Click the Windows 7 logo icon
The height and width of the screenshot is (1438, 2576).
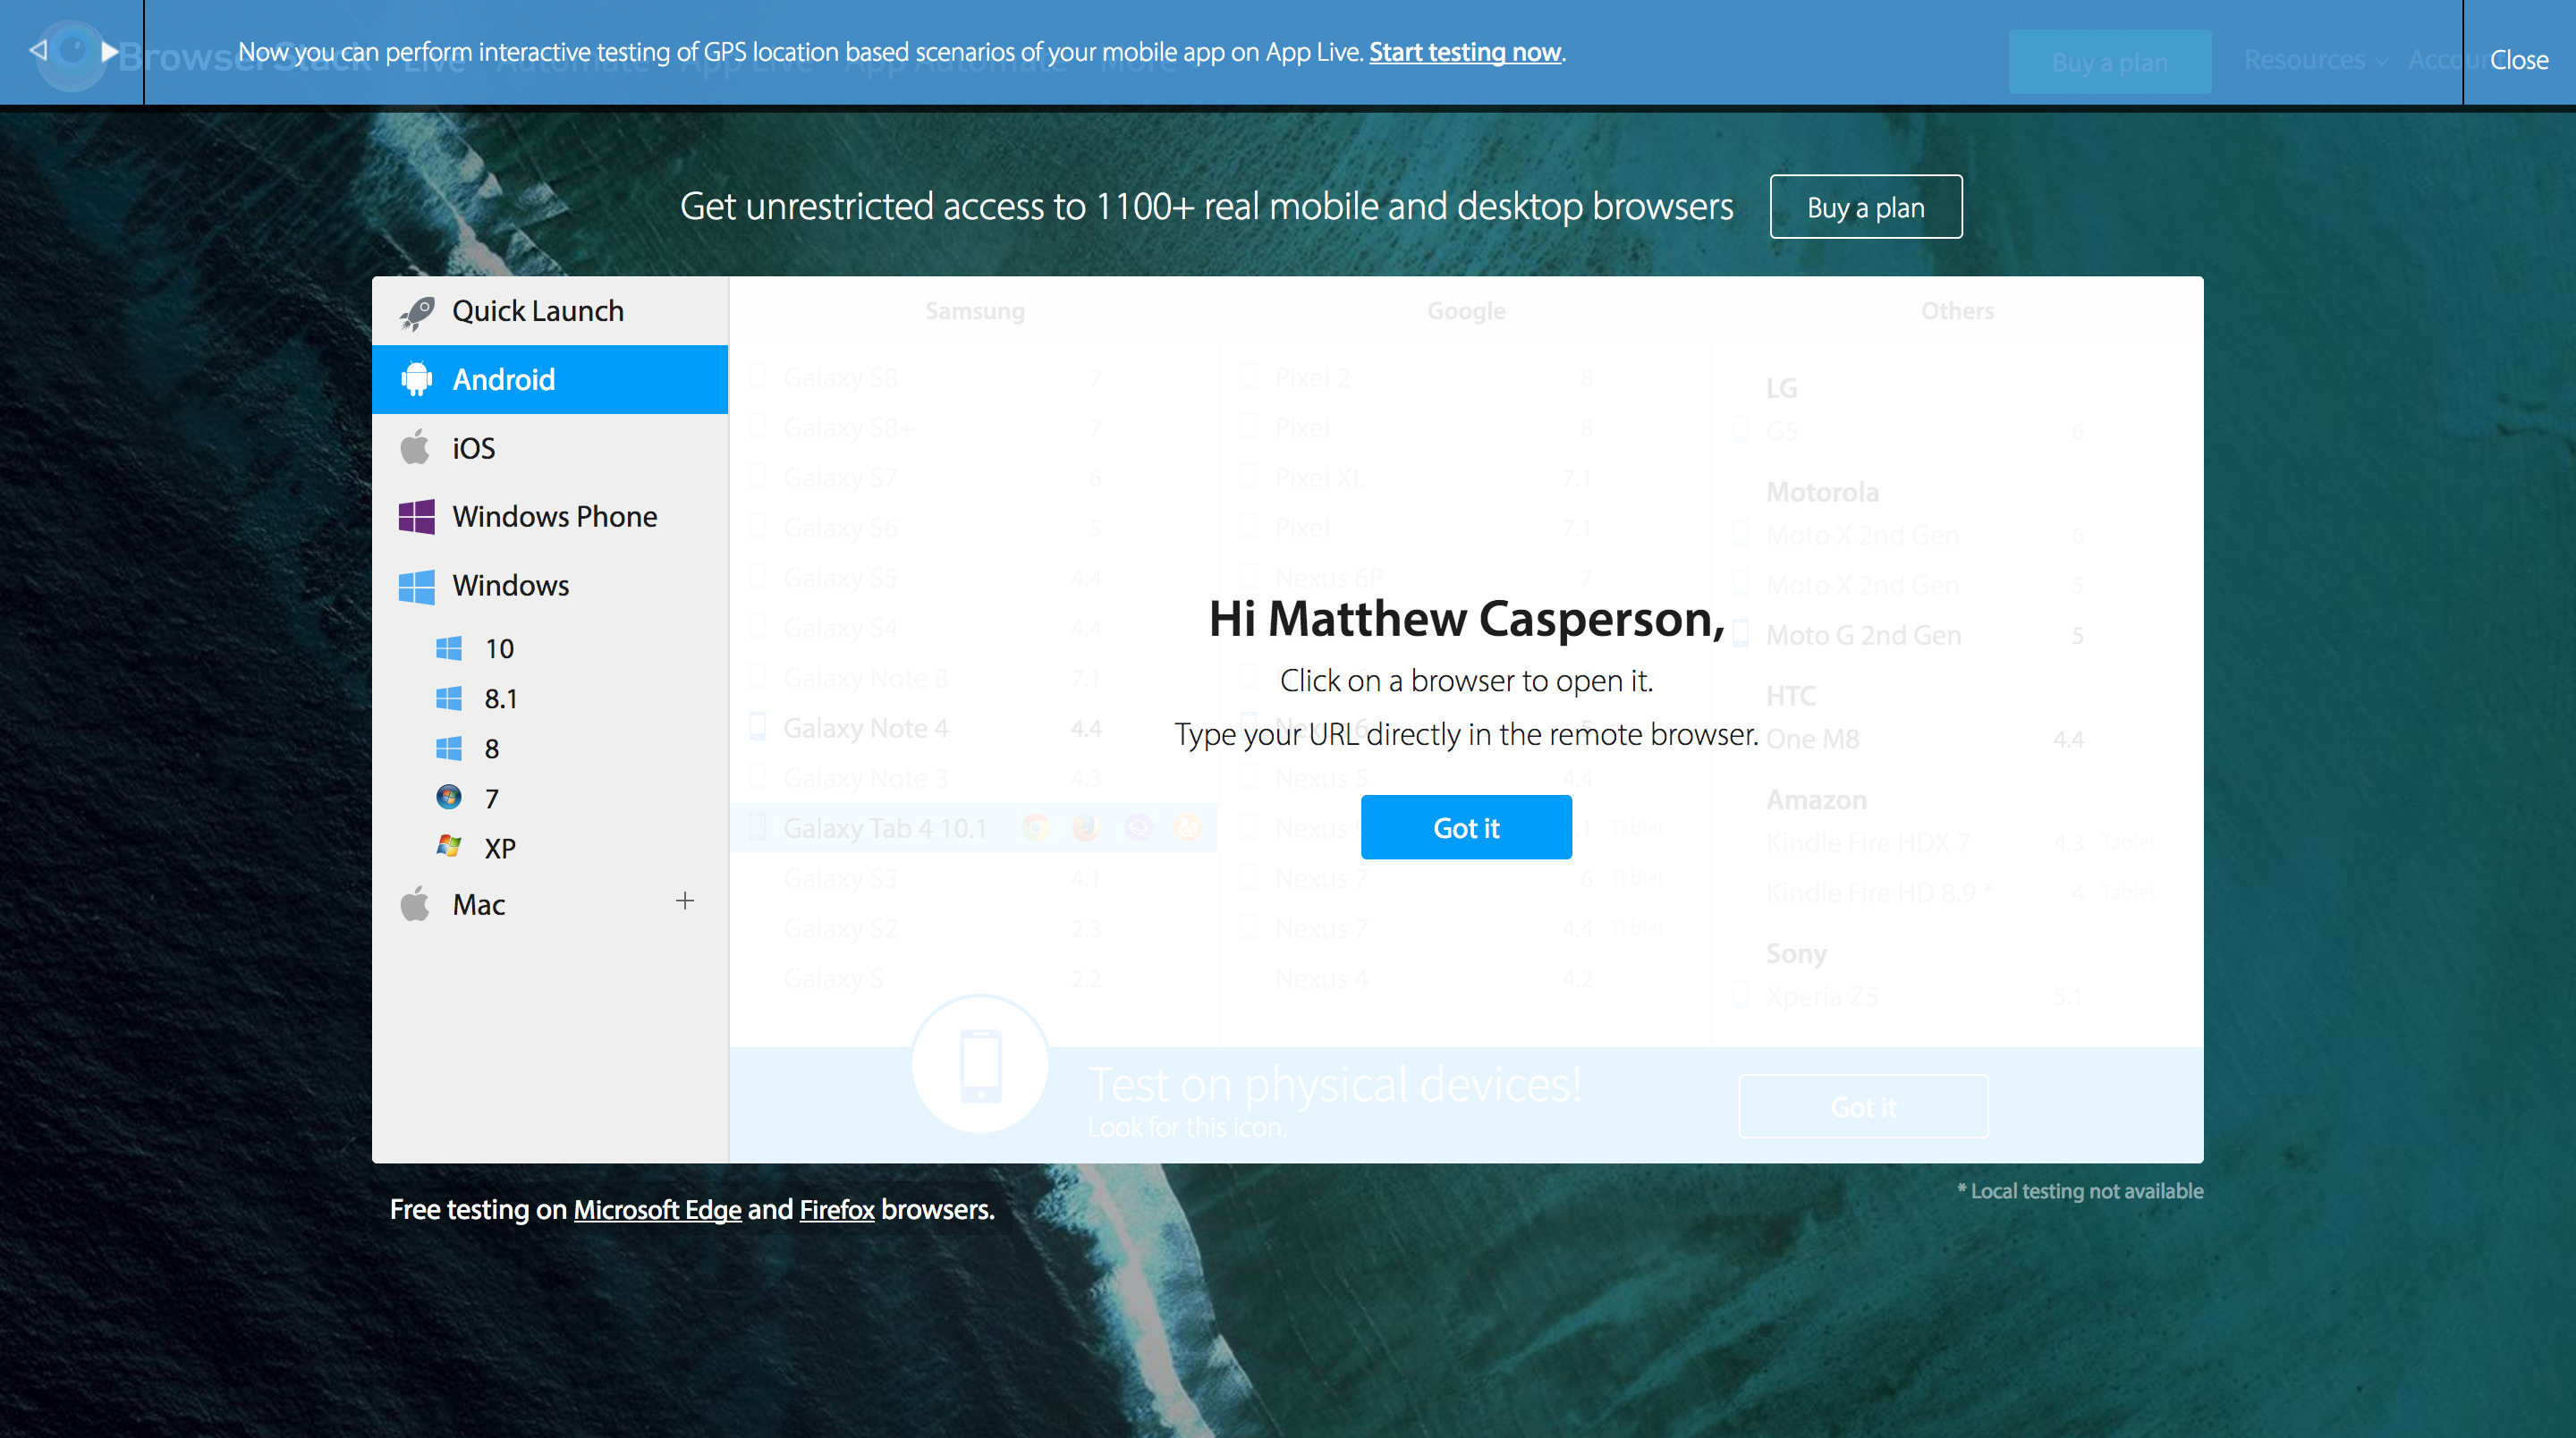(x=448, y=797)
